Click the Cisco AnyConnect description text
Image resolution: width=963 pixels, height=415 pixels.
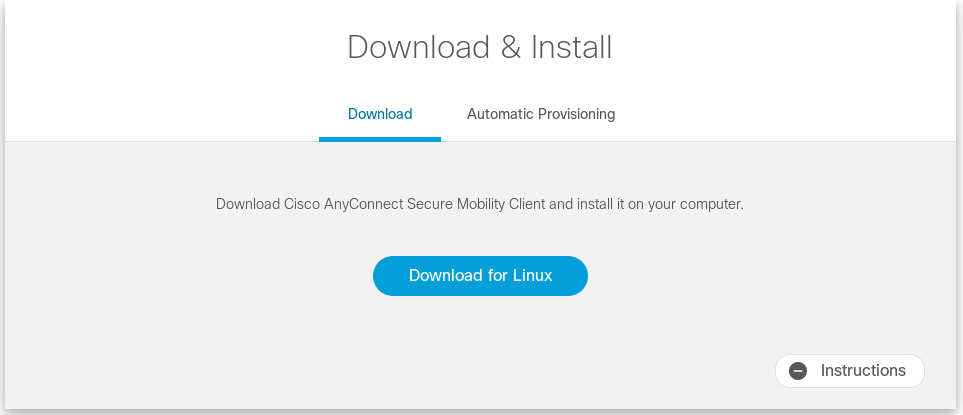(479, 204)
